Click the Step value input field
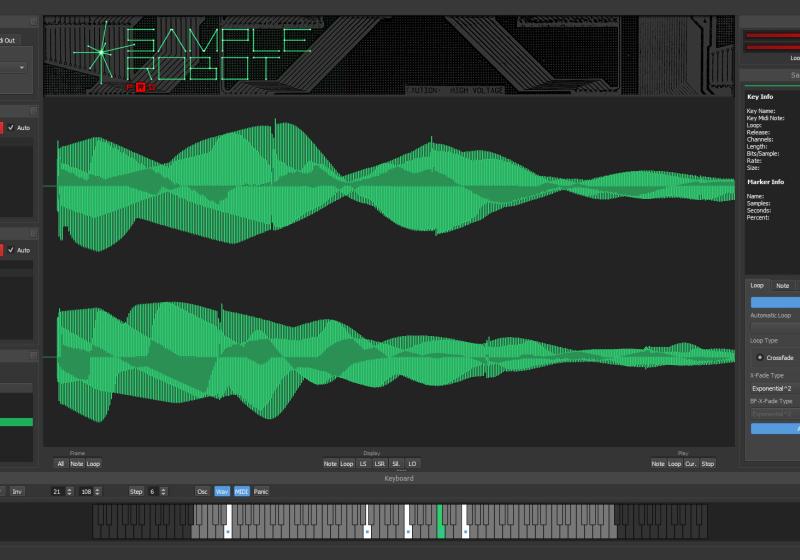 coord(152,492)
